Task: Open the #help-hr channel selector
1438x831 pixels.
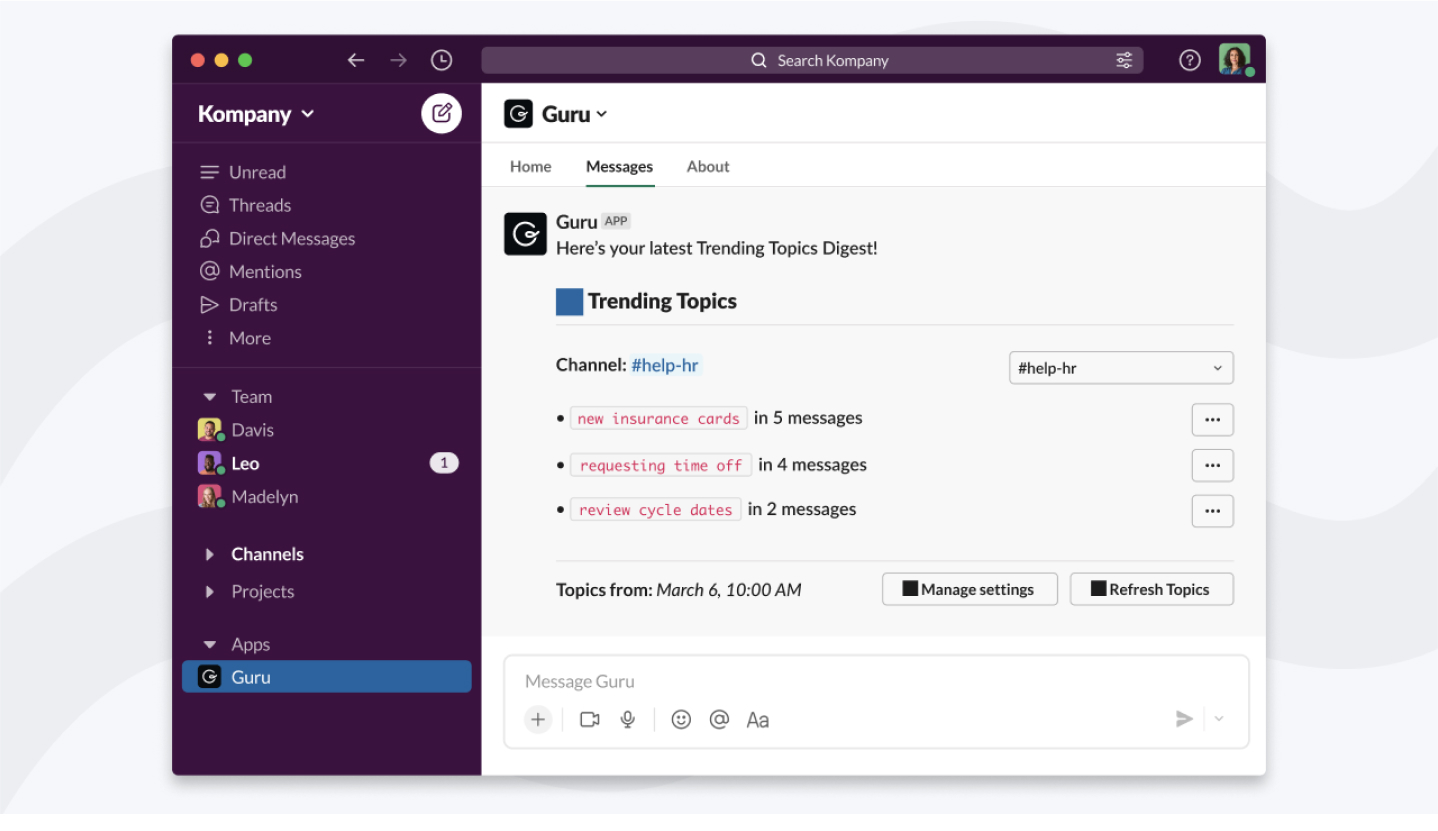Action: [x=1121, y=368]
